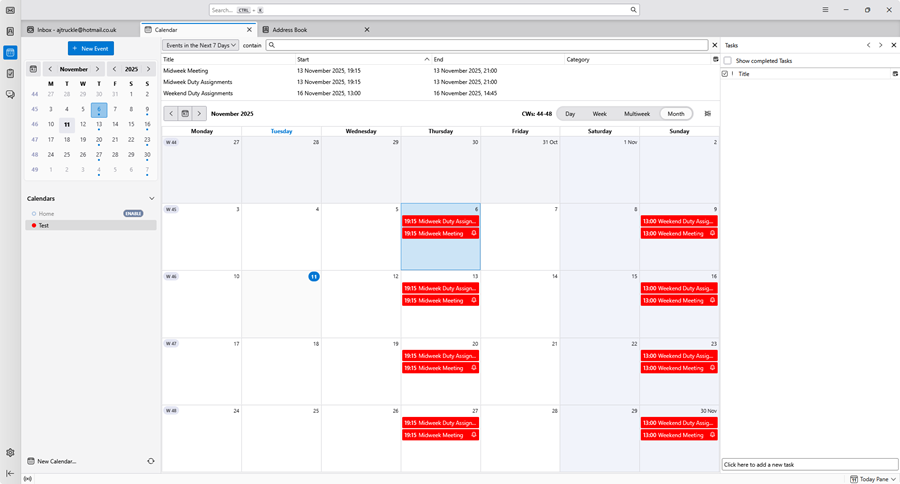Switch to the Inbox tab

(x=76, y=30)
